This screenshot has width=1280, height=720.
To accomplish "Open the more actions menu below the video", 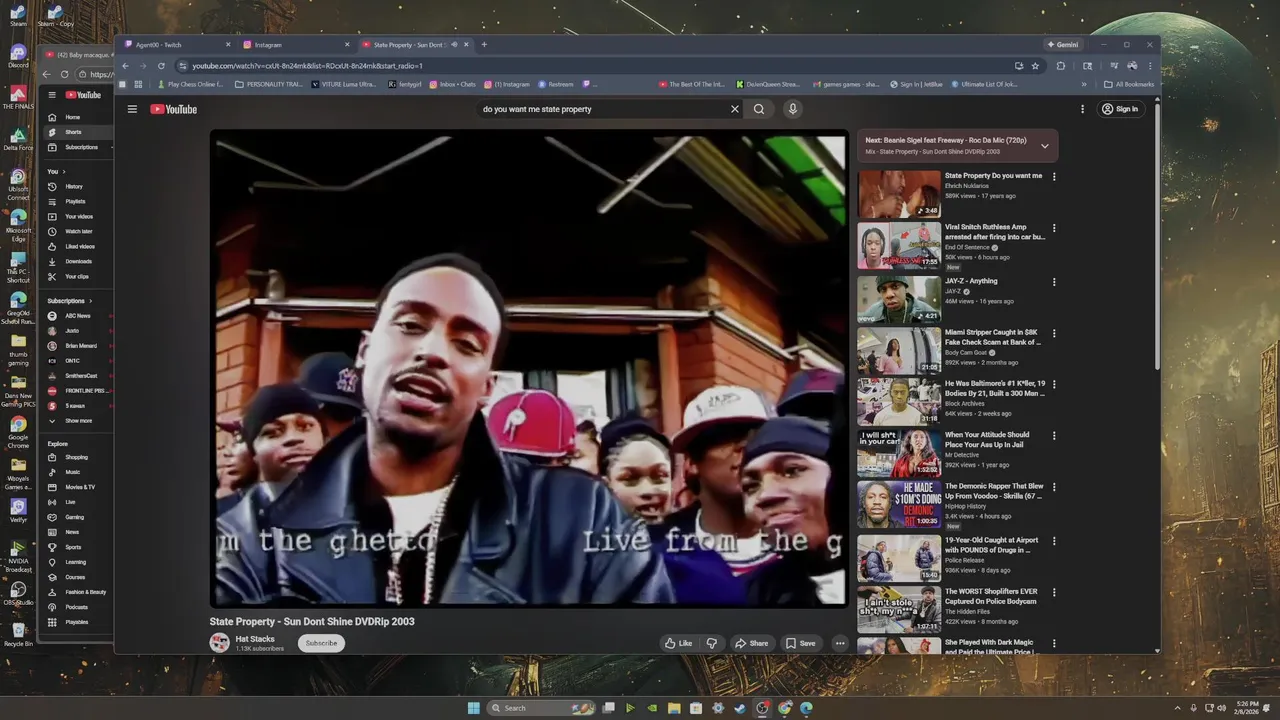I will tap(840, 643).
